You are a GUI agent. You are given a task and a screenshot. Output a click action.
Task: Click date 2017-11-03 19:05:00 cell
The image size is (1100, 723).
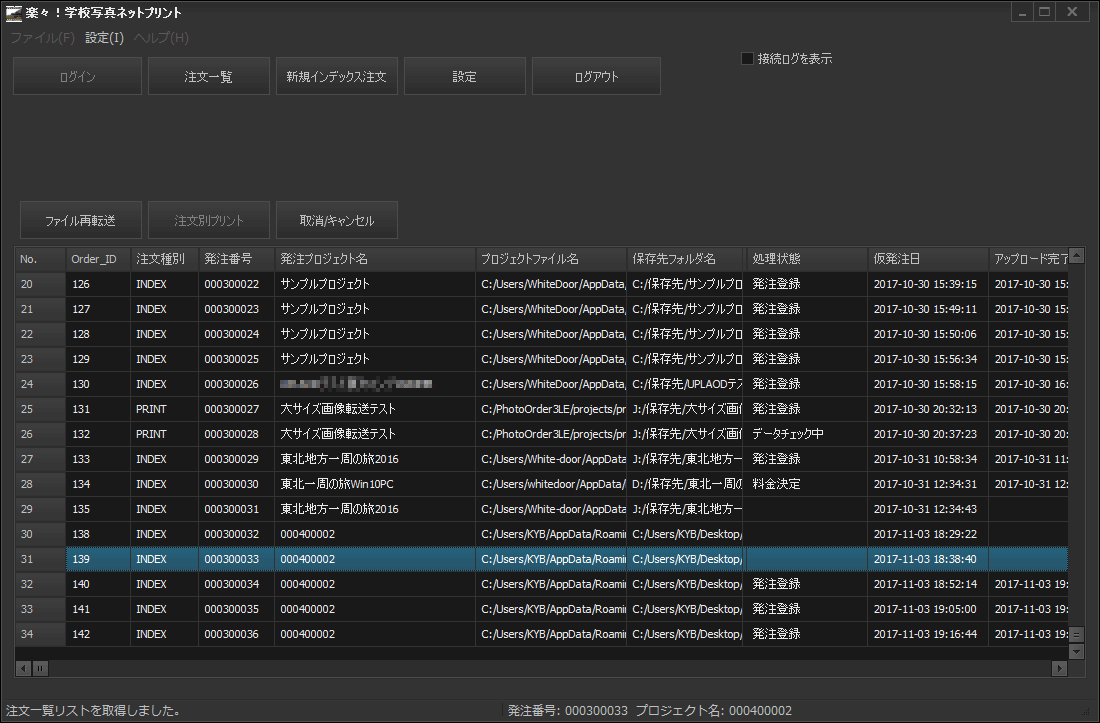[x=928, y=609]
